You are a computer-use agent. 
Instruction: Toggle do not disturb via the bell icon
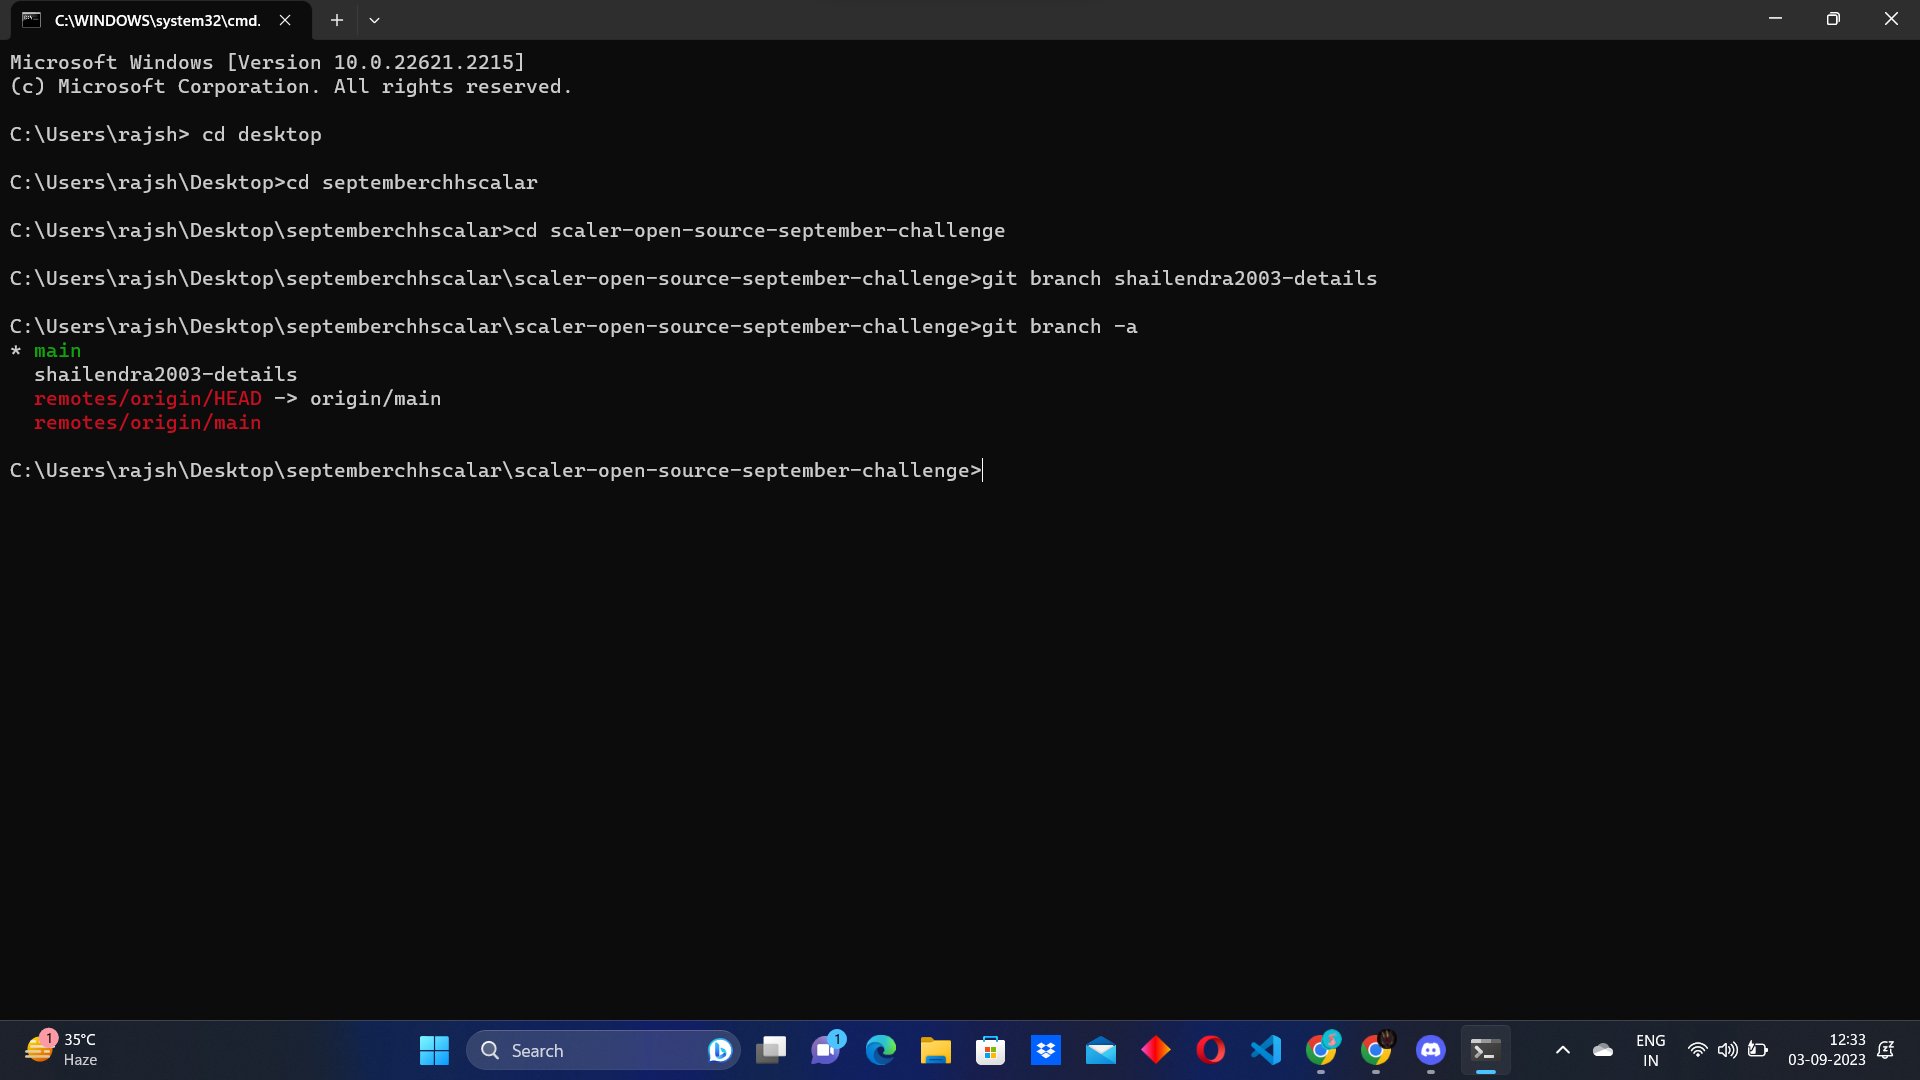tap(1886, 1050)
